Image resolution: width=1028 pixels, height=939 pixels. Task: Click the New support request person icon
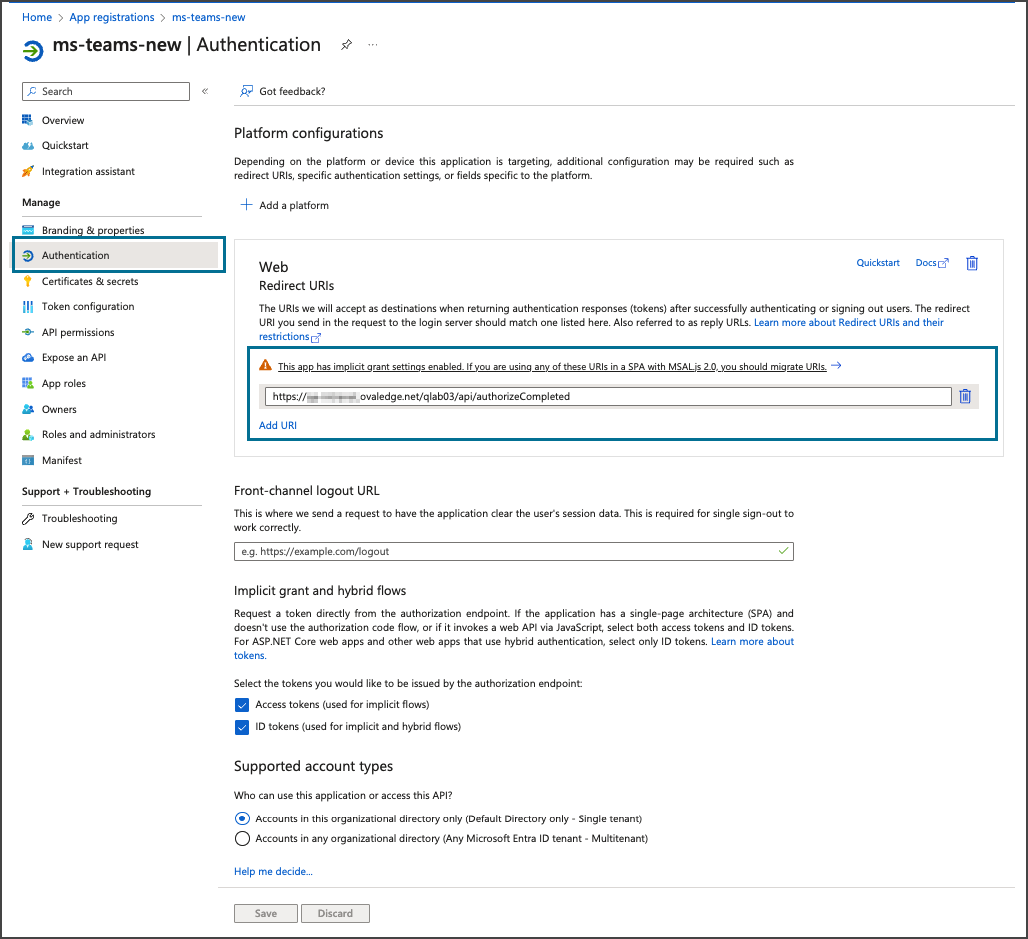28,544
